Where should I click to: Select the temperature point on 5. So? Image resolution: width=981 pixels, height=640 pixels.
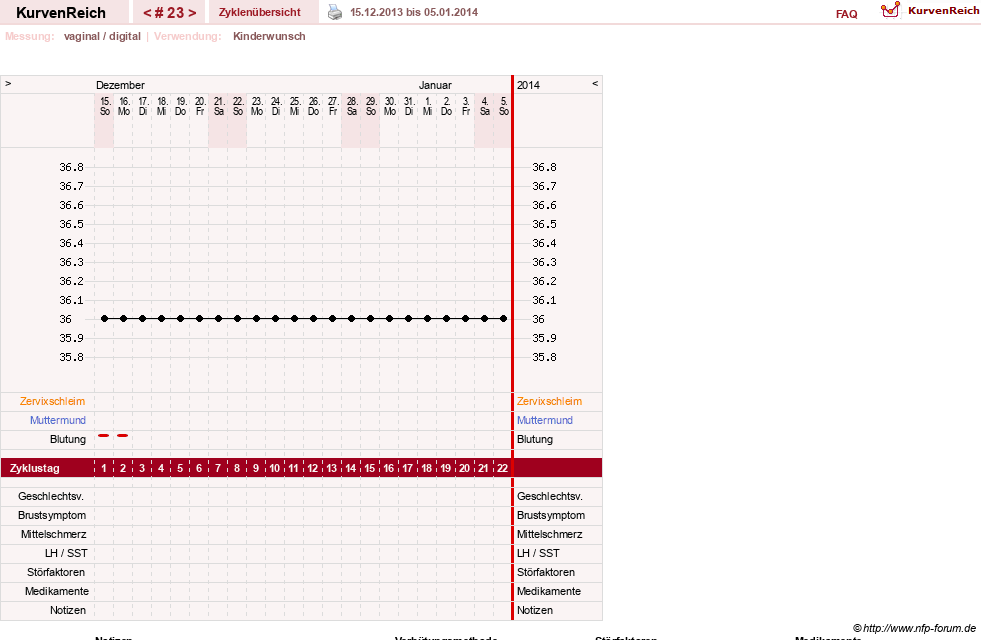pyautogui.click(x=503, y=318)
